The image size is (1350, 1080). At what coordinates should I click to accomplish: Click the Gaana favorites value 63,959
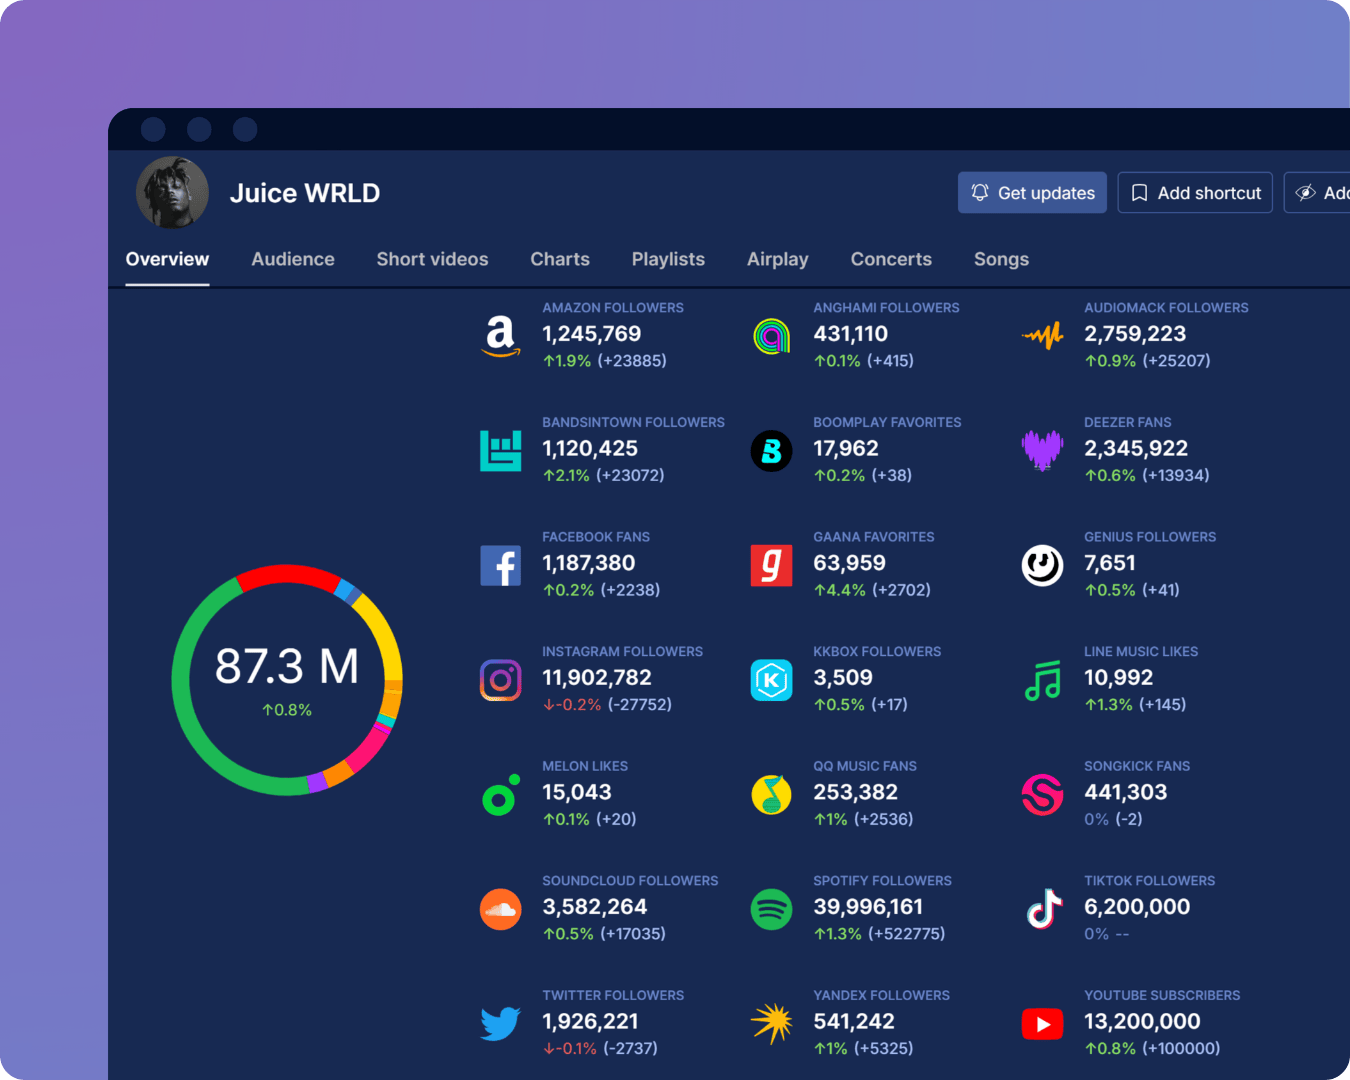pos(850,563)
